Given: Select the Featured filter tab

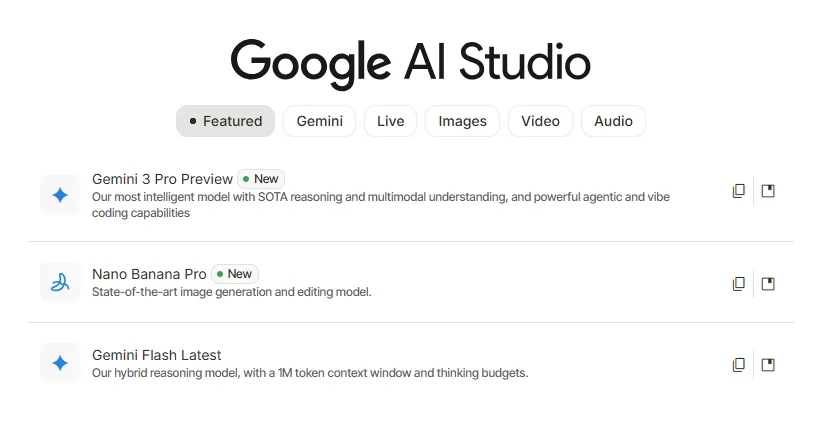Looking at the screenshot, I should (x=226, y=121).
